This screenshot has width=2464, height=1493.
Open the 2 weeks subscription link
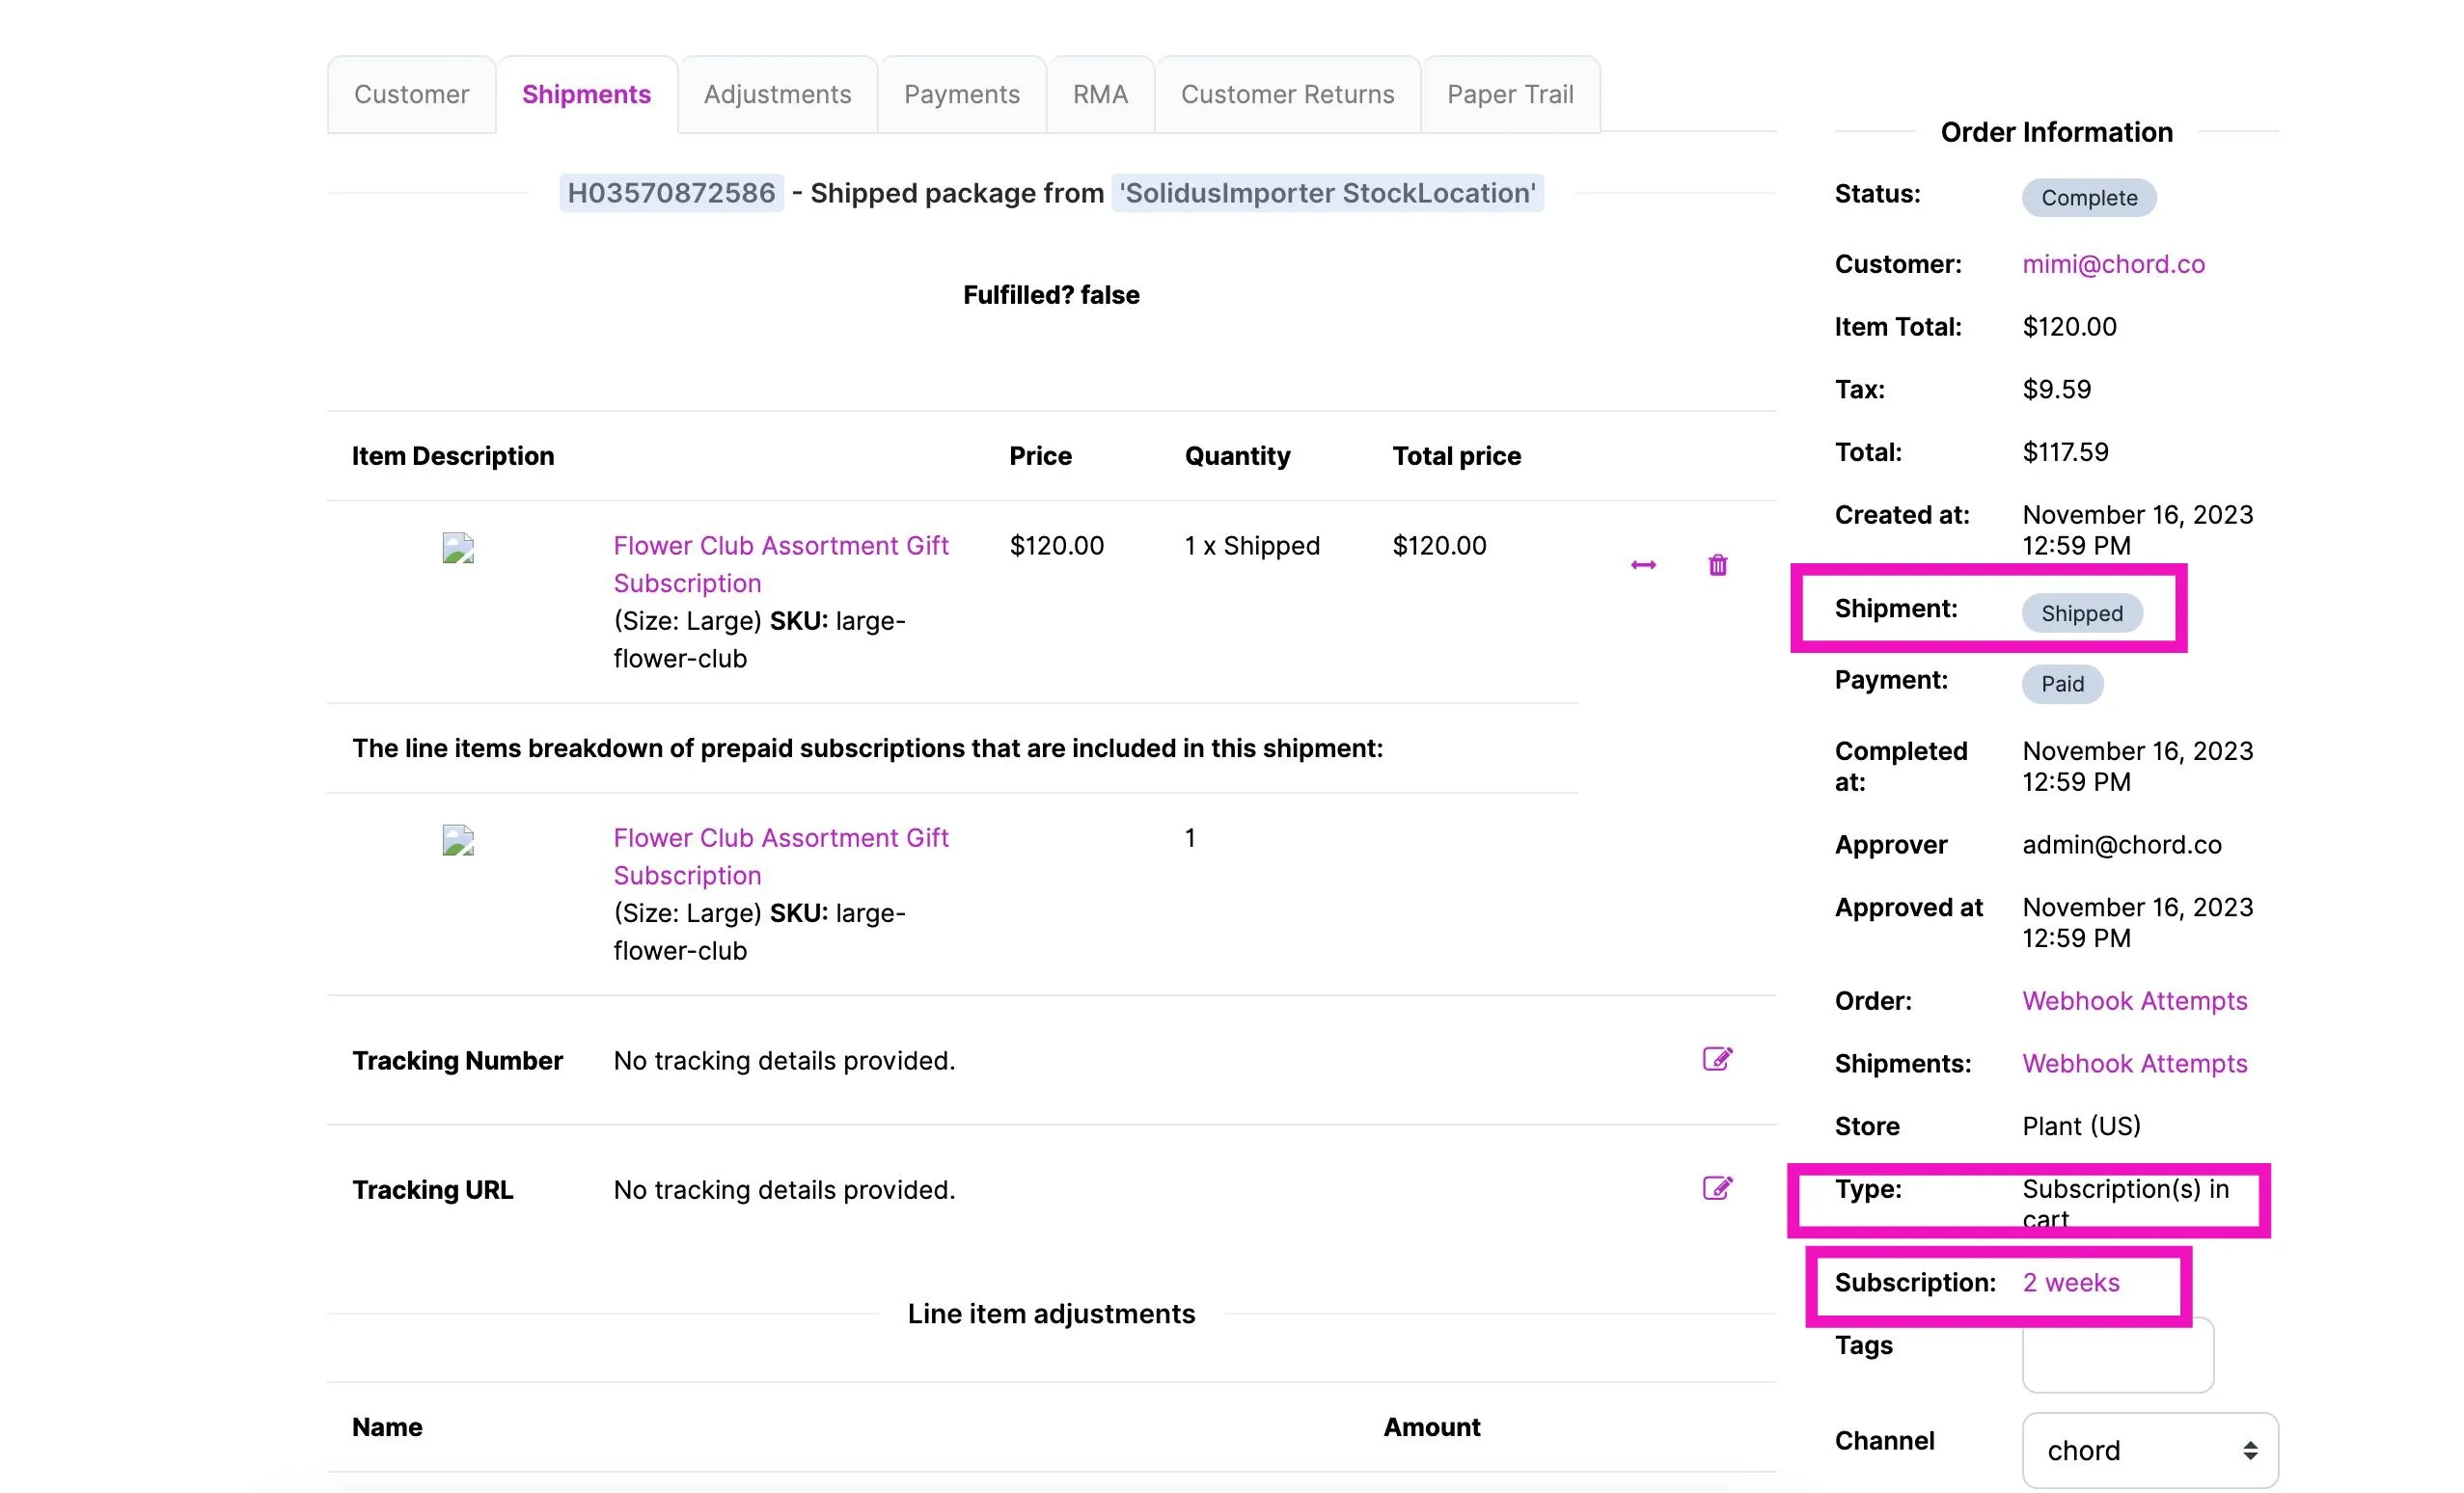tap(2070, 1282)
